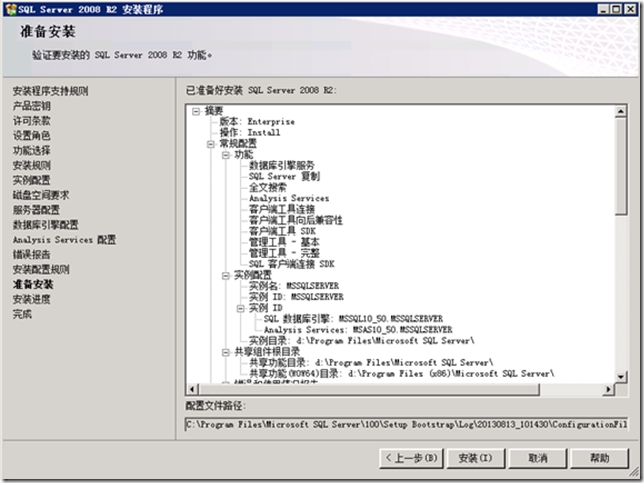The height and width of the screenshot is (483, 644).
Task: Click scroll down arrow of summary tree
Action: click(621, 377)
